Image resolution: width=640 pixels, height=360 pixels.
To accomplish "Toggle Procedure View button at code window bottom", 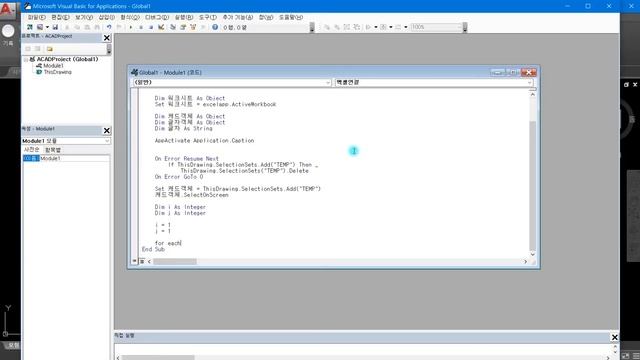I will click(134, 261).
